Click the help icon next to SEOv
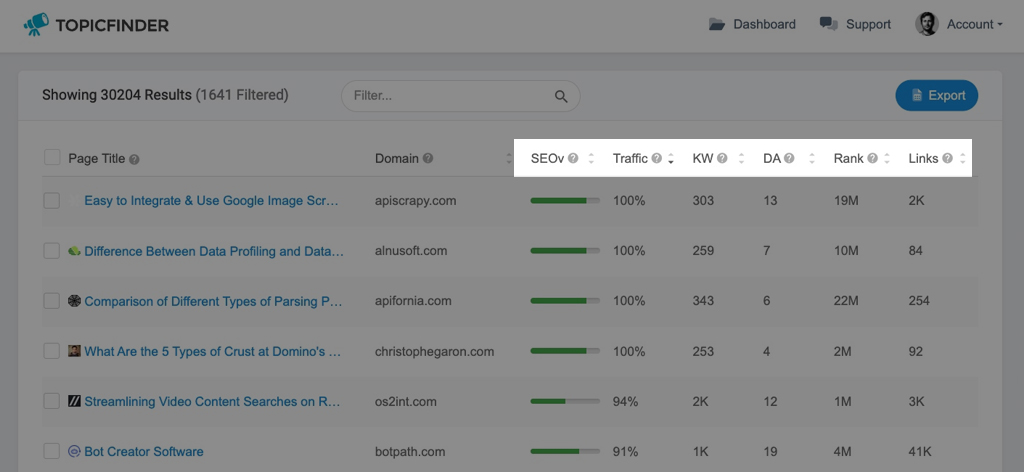The width and height of the screenshot is (1024, 472). point(573,158)
